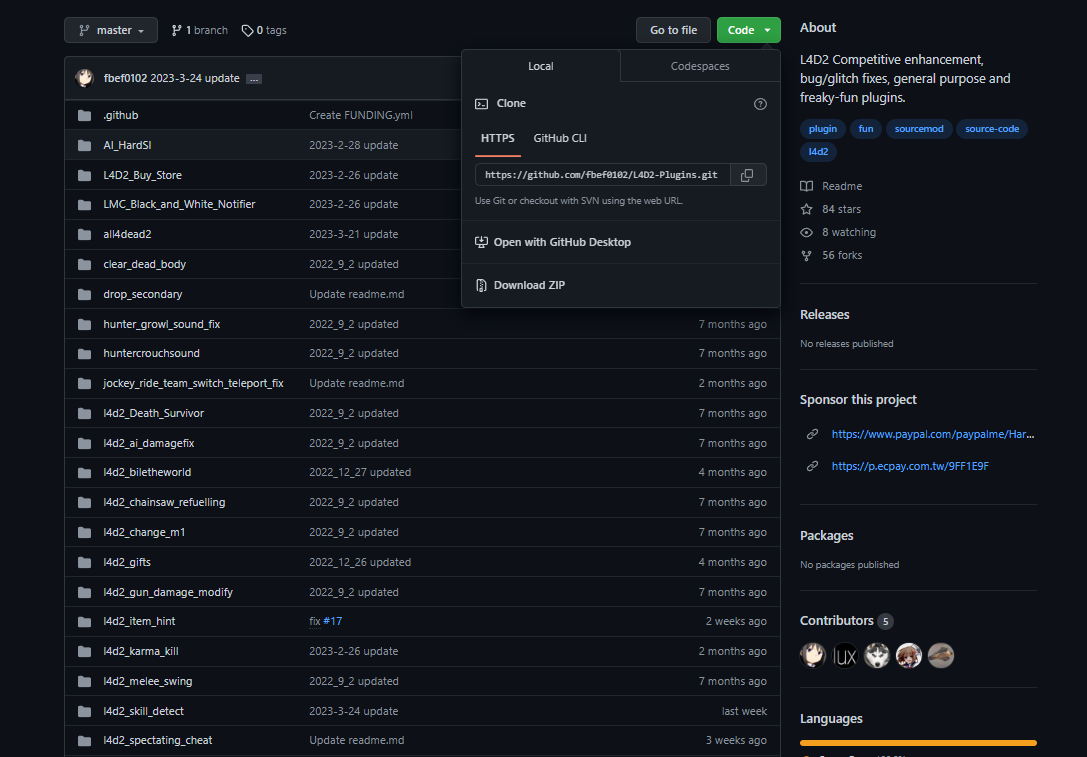Image resolution: width=1087 pixels, height=757 pixels.
Task: Select the GitHub CLI clone tab
Action: [x=560, y=138]
